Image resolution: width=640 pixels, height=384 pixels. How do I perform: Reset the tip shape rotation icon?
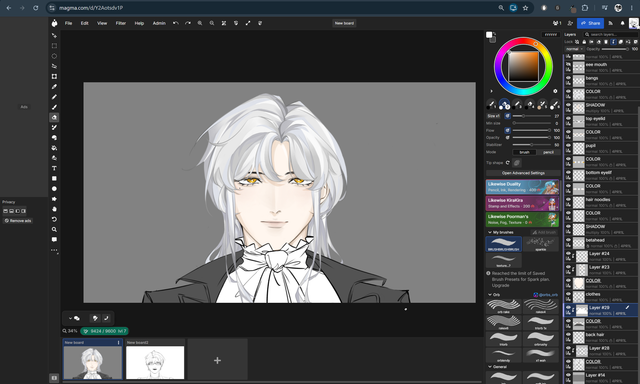508,163
